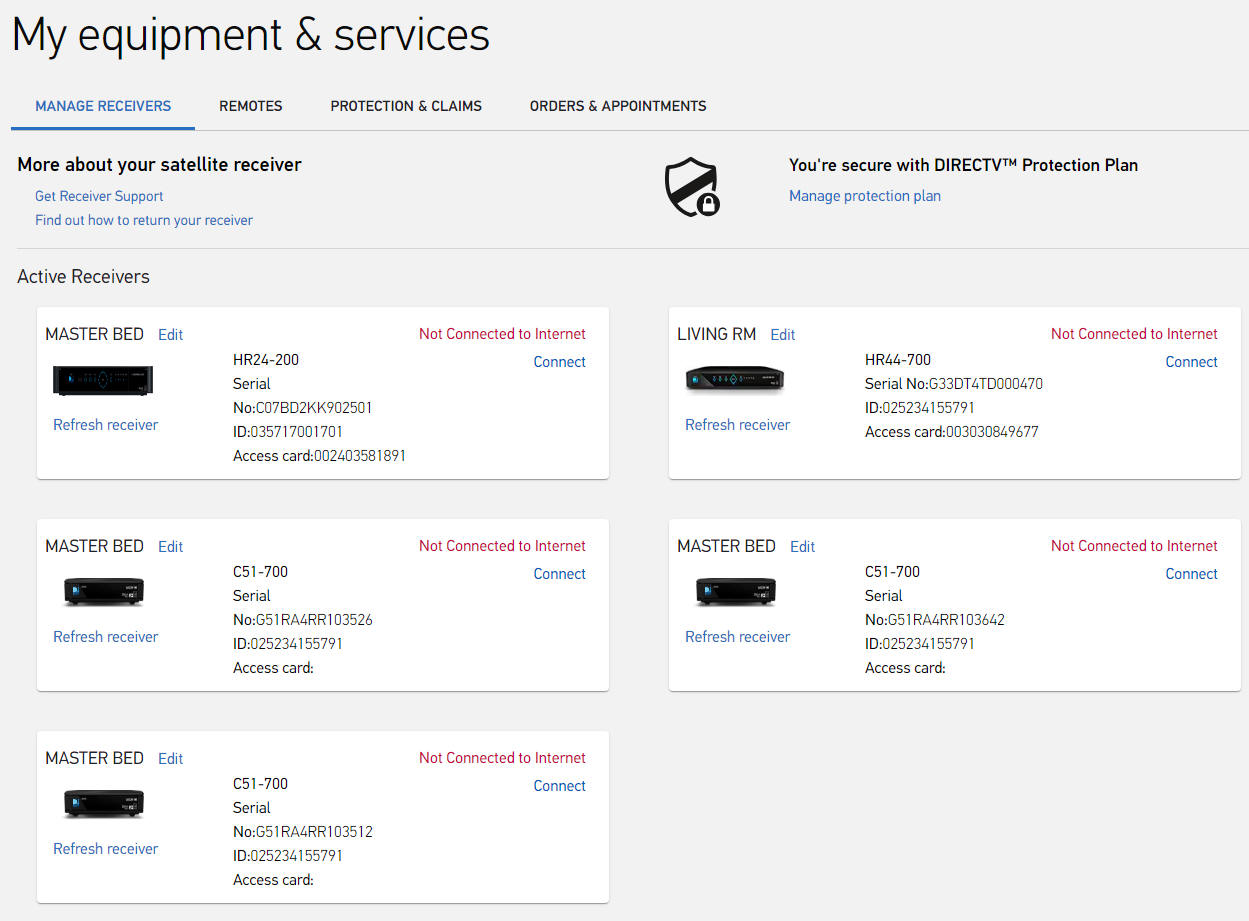Click serial number G33DT4TD000470
This screenshot has height=921, width=1249.
(x=984, y=384)
